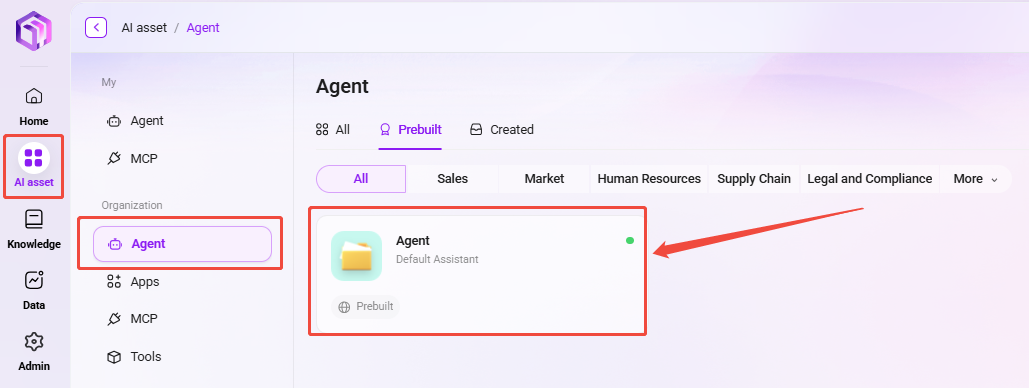Open the Knowledge book icon
Image resolution: width=1029 pixels, height=388 pixels.
33,219
